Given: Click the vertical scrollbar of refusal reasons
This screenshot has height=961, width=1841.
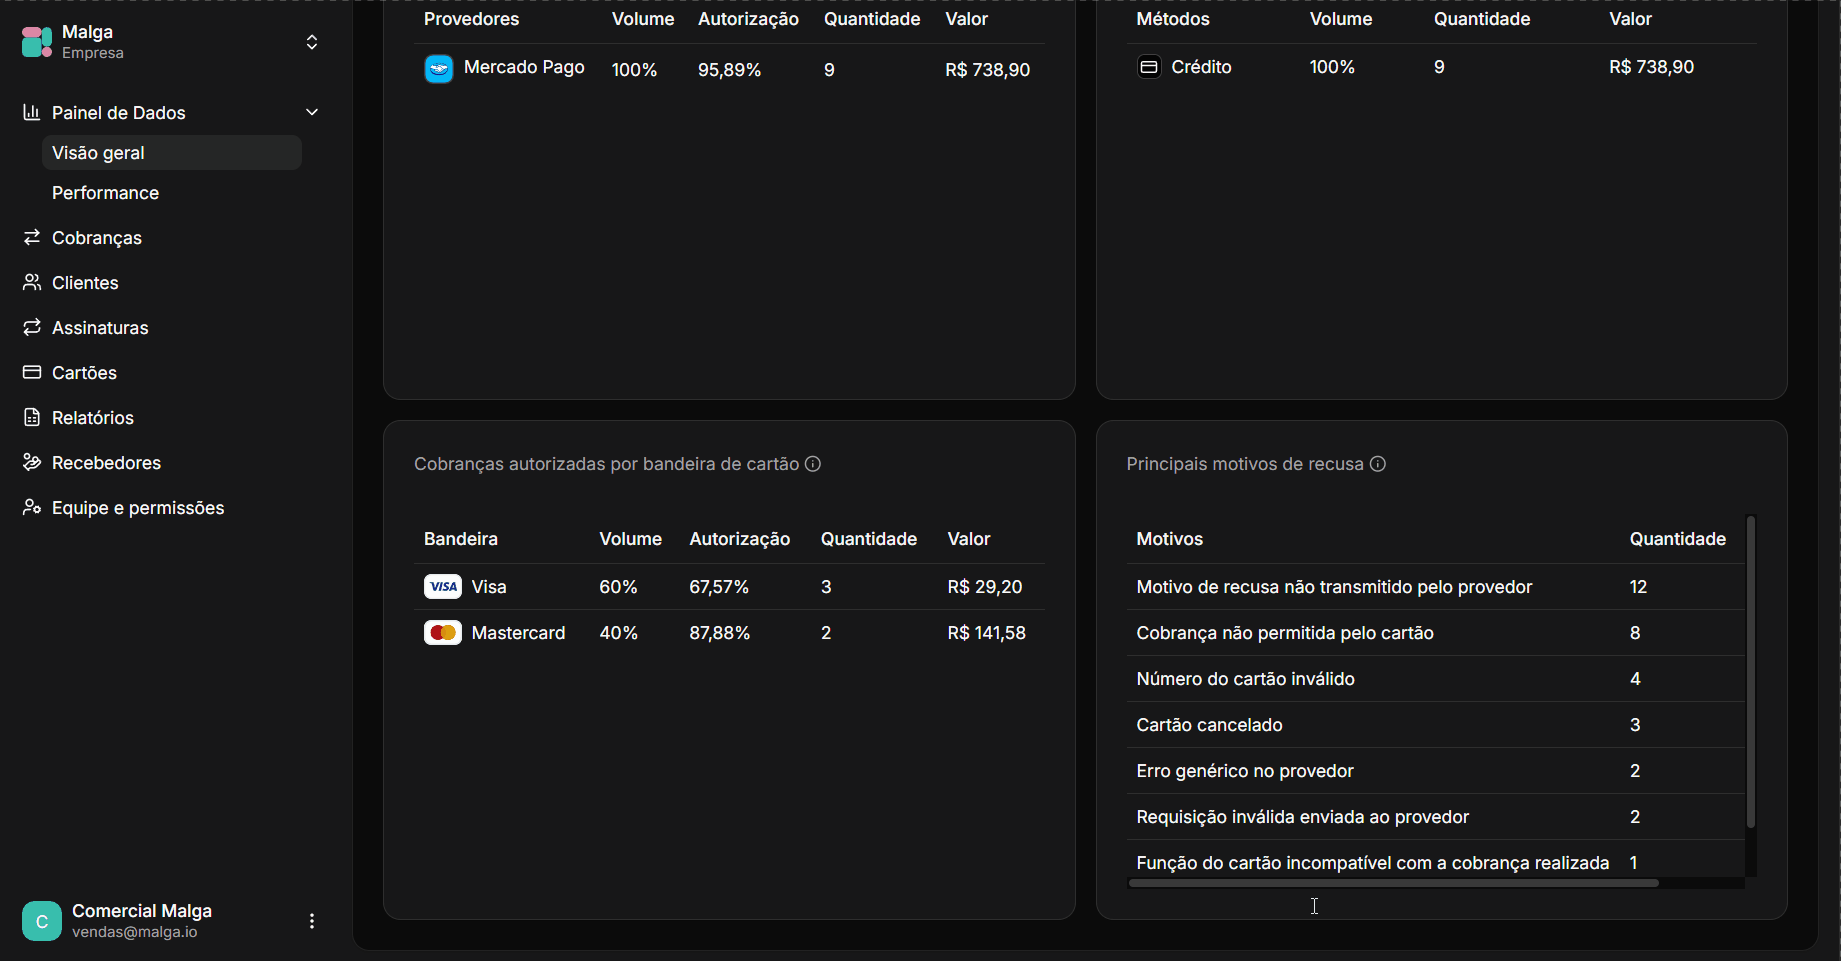Looking at the screenshot, I should (x=1751, y=672).
